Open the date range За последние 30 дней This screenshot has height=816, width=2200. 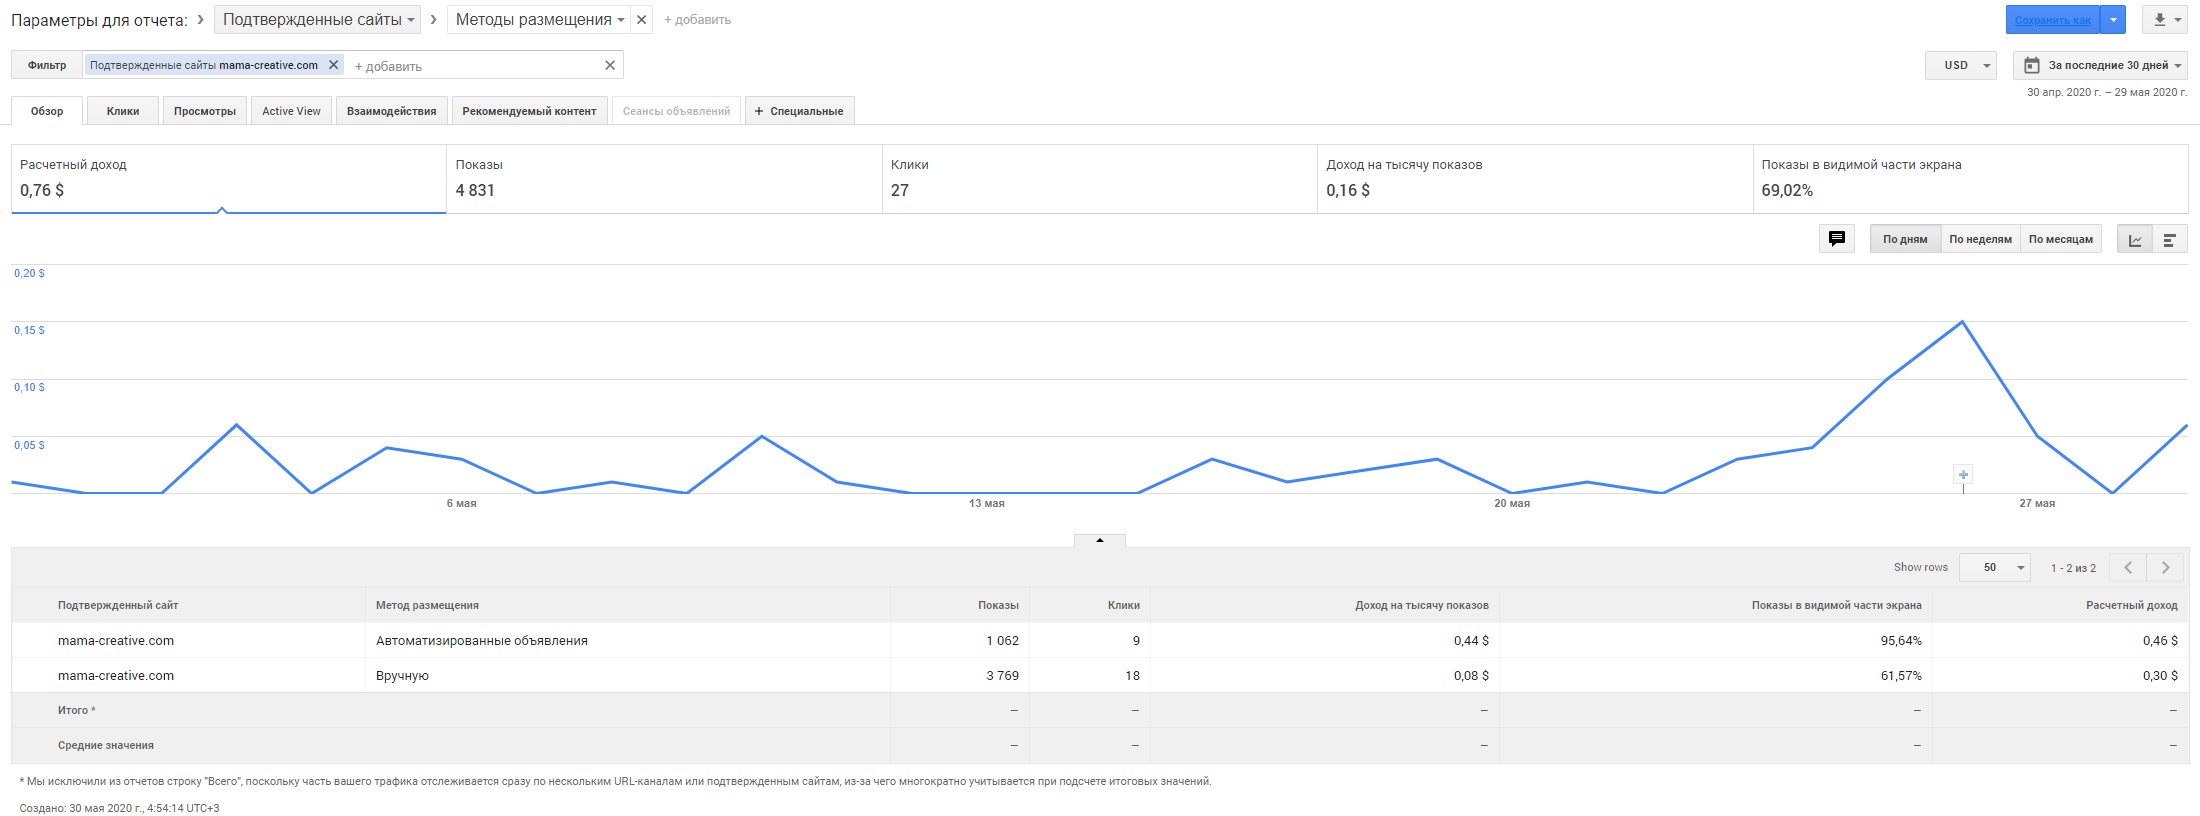tap(2100, 66)
